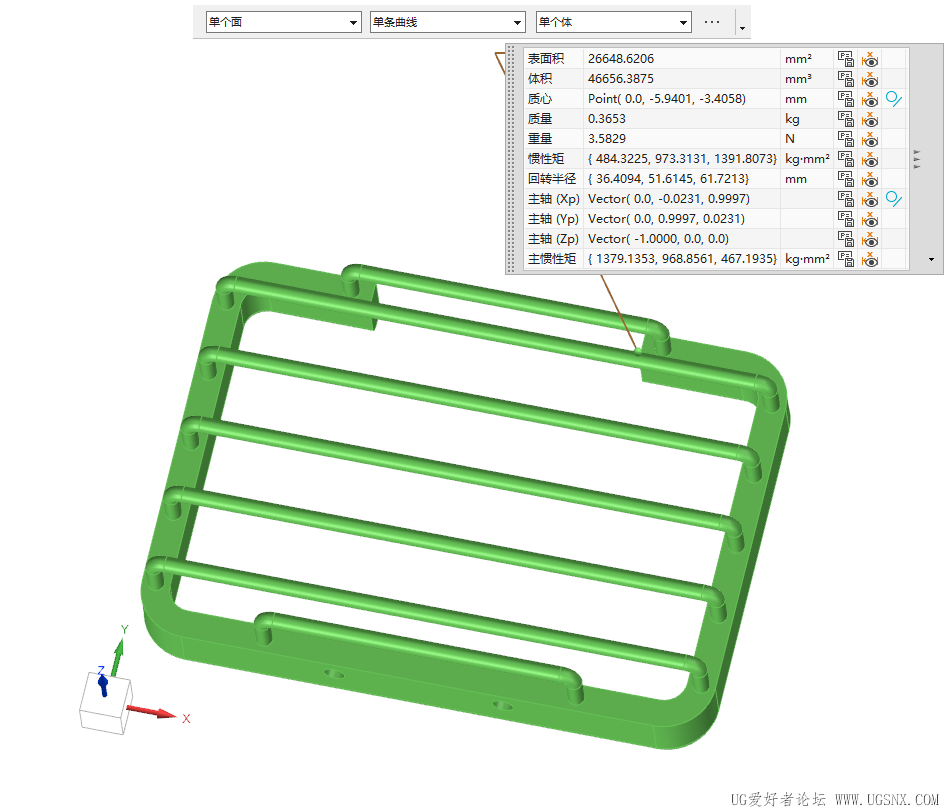Click the red X axis arrow of triad
The height and width of the screenshot is (812, 944).
point(152,711)
